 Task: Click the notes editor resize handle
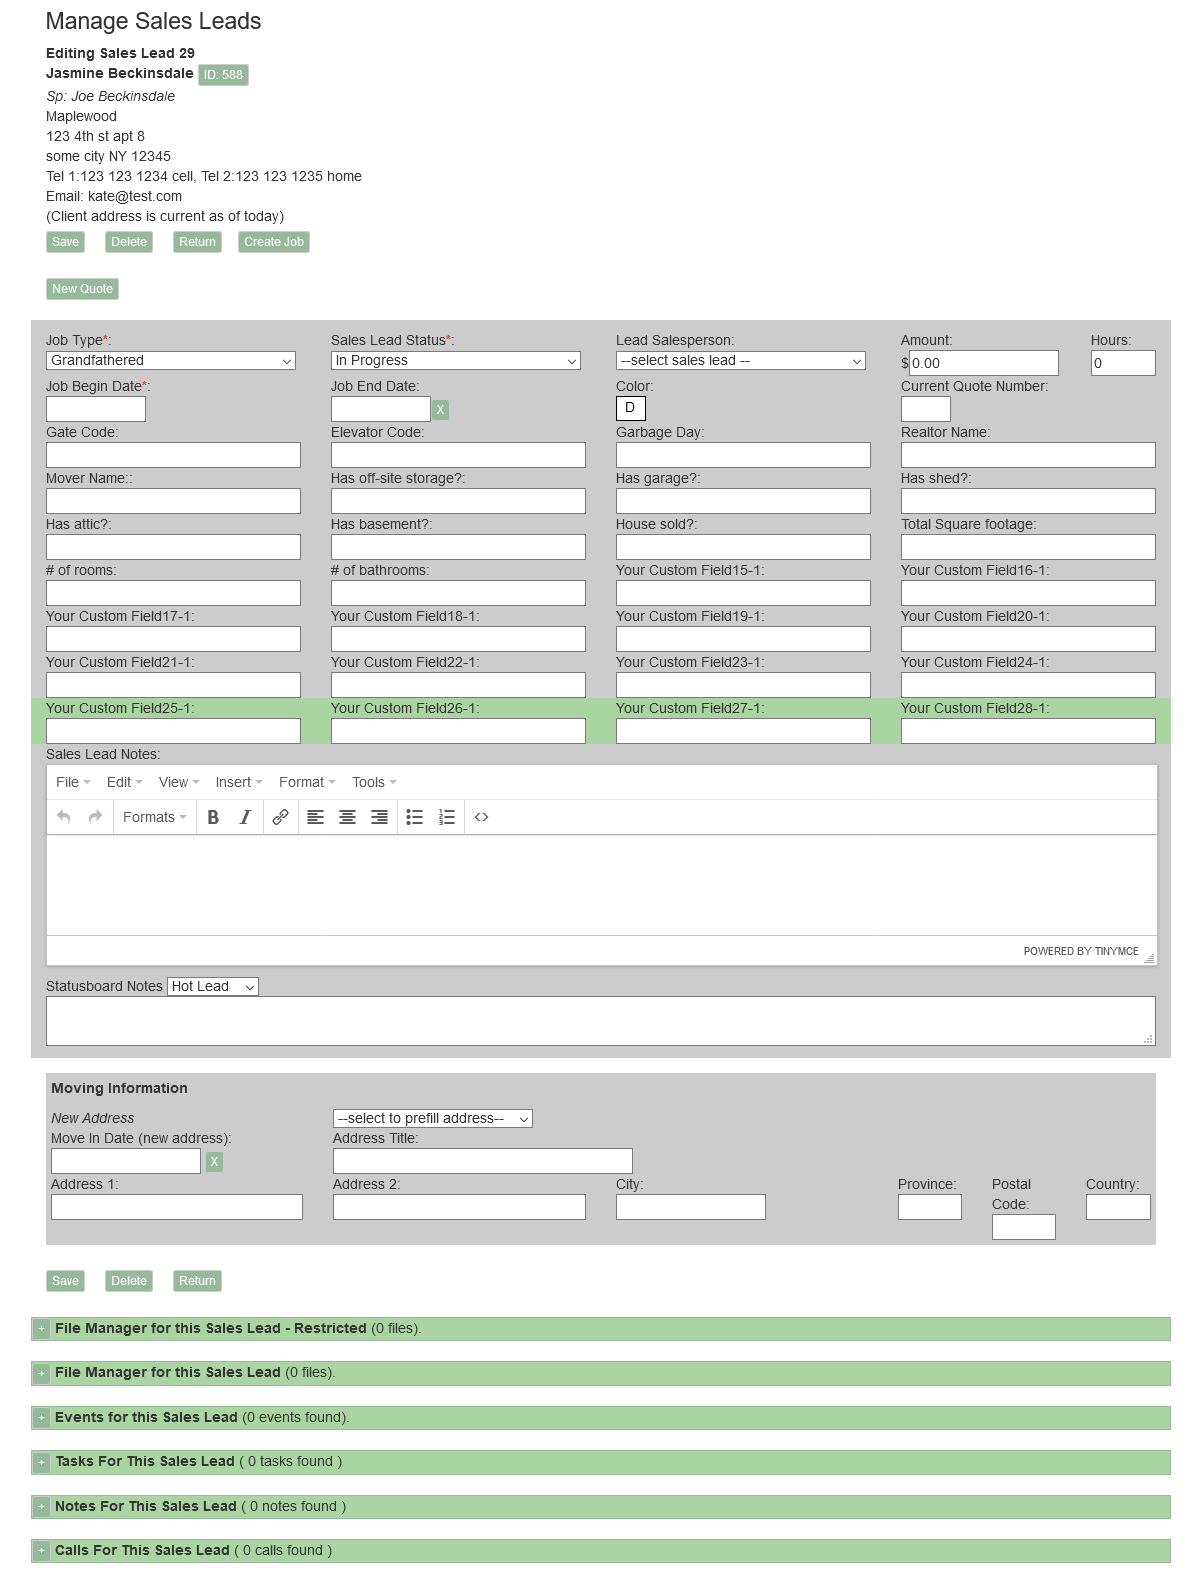[1149, 957]
